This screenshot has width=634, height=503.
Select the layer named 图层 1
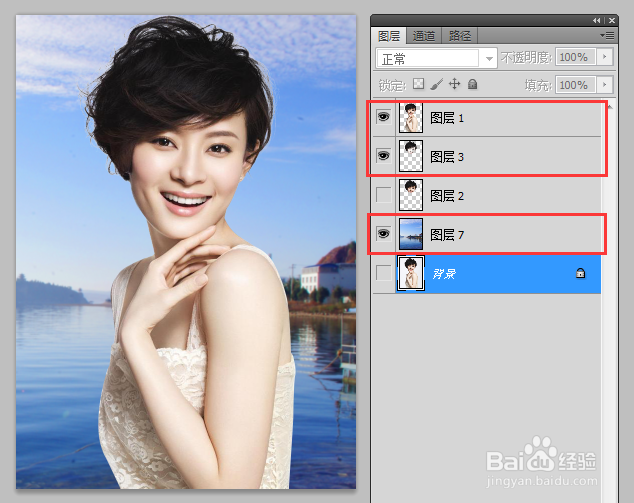point(486,117)
